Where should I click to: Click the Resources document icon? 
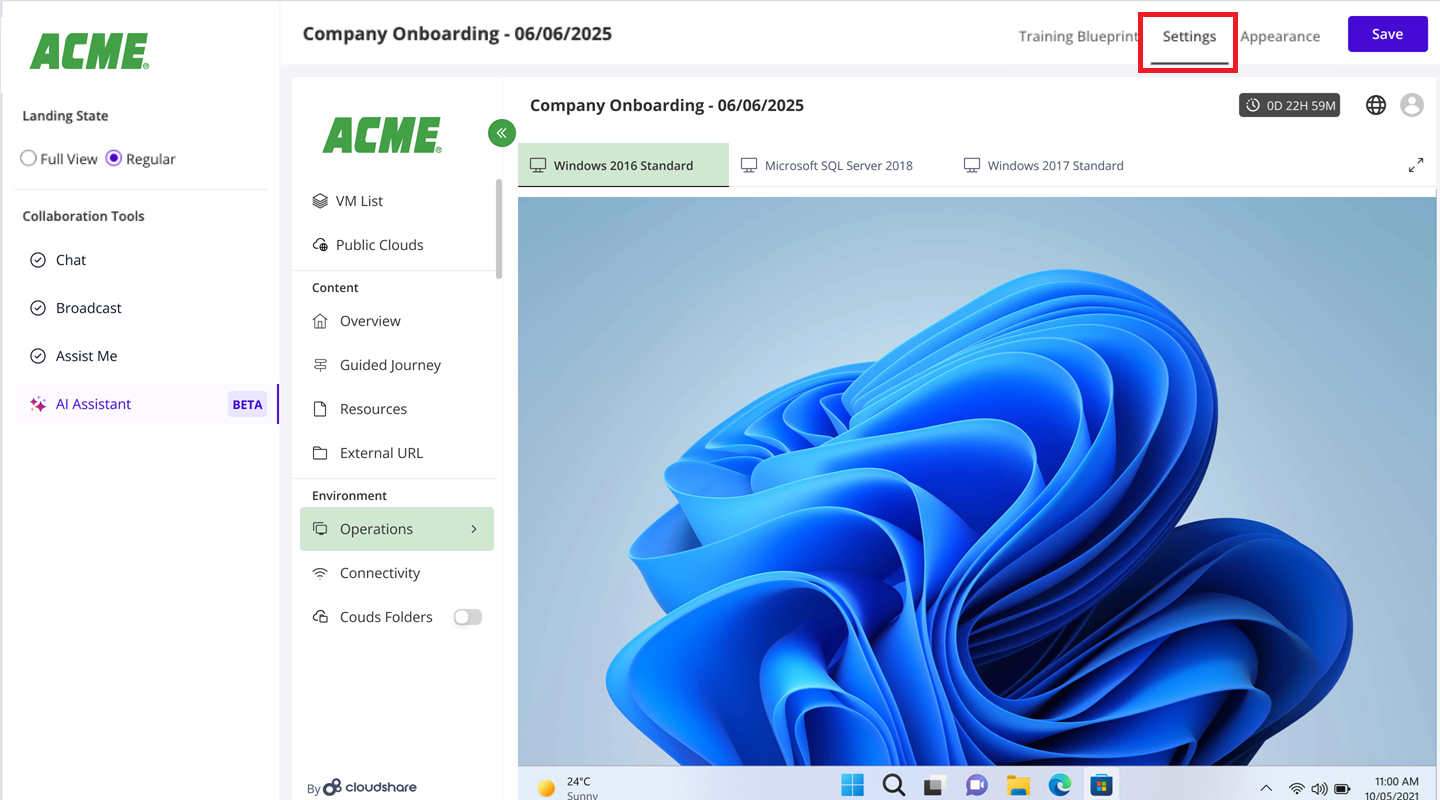pyautogui.click(x=320, y=409)
